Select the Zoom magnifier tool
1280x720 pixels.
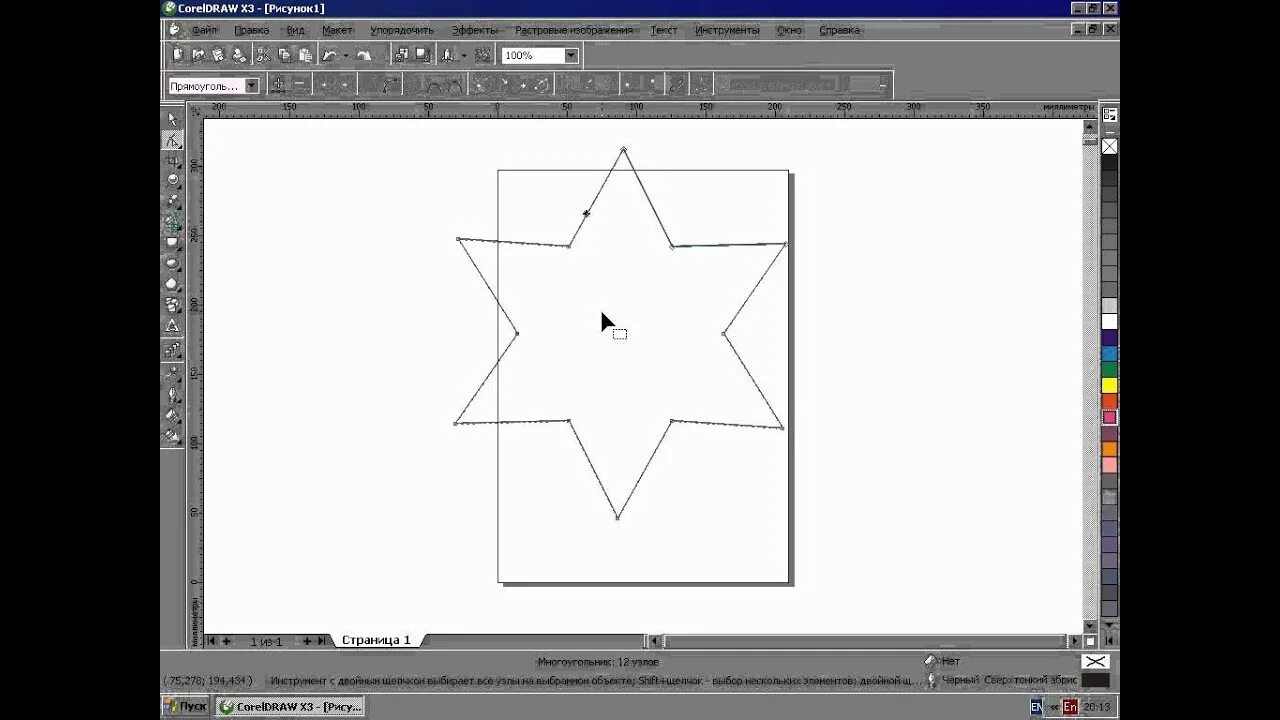tap(173, 181)
